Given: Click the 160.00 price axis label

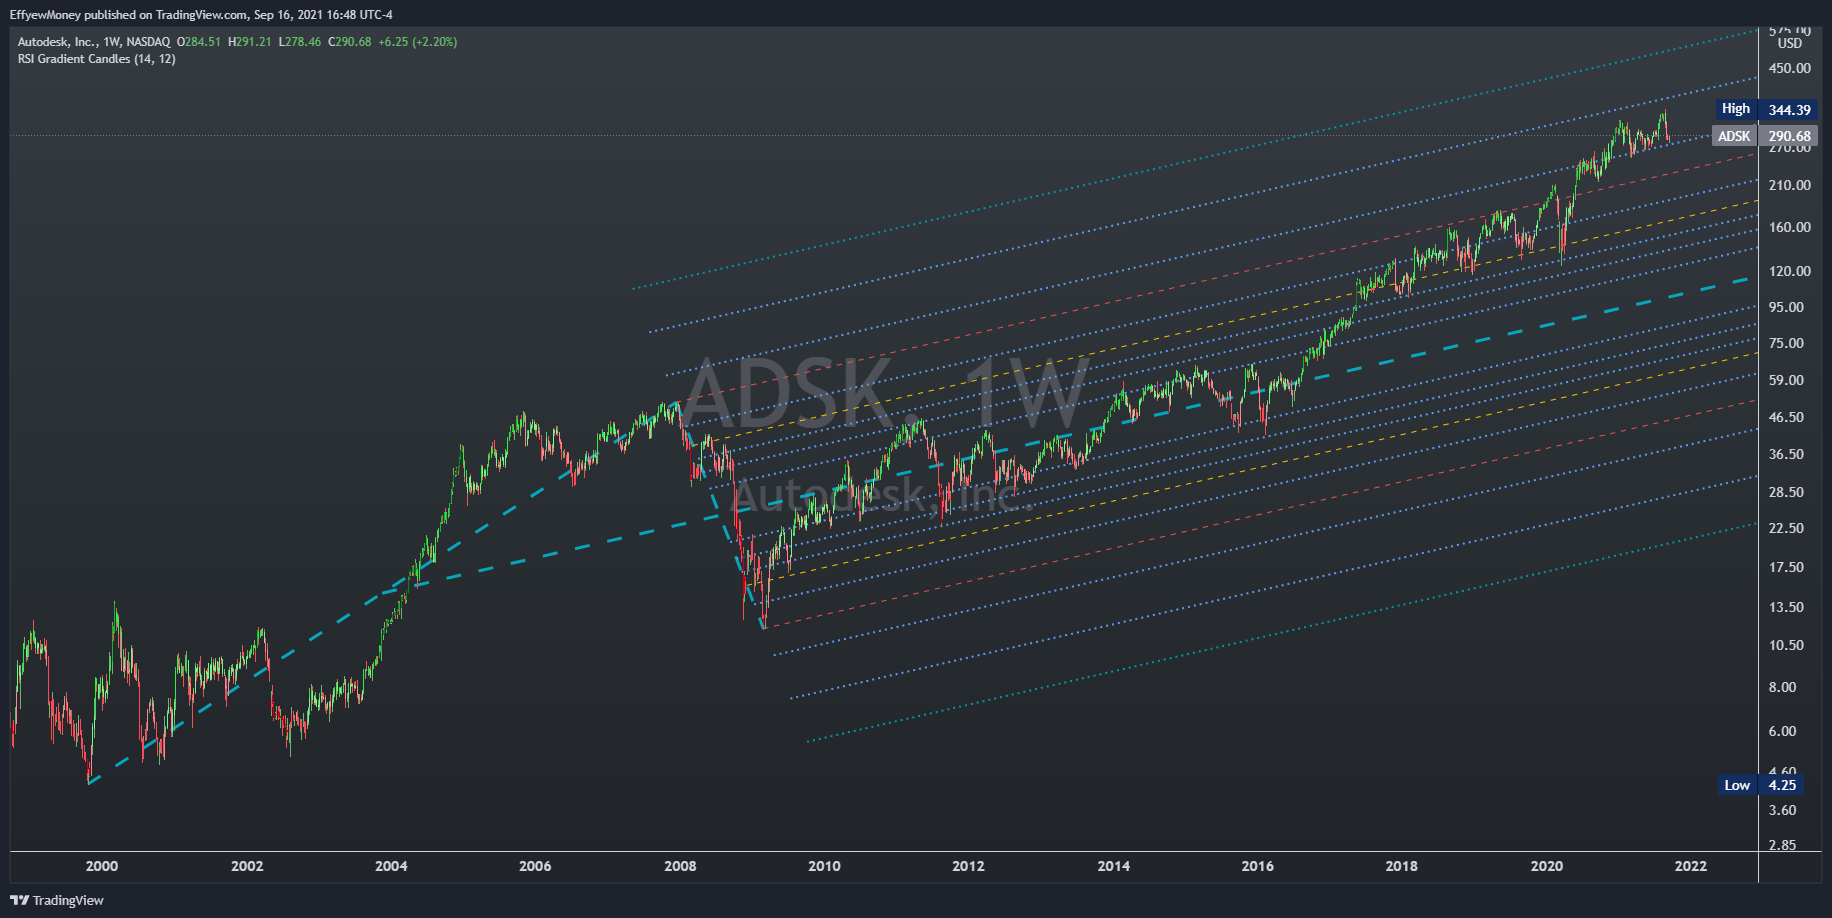Looking at the screenshot, I should pos(1789,227).
